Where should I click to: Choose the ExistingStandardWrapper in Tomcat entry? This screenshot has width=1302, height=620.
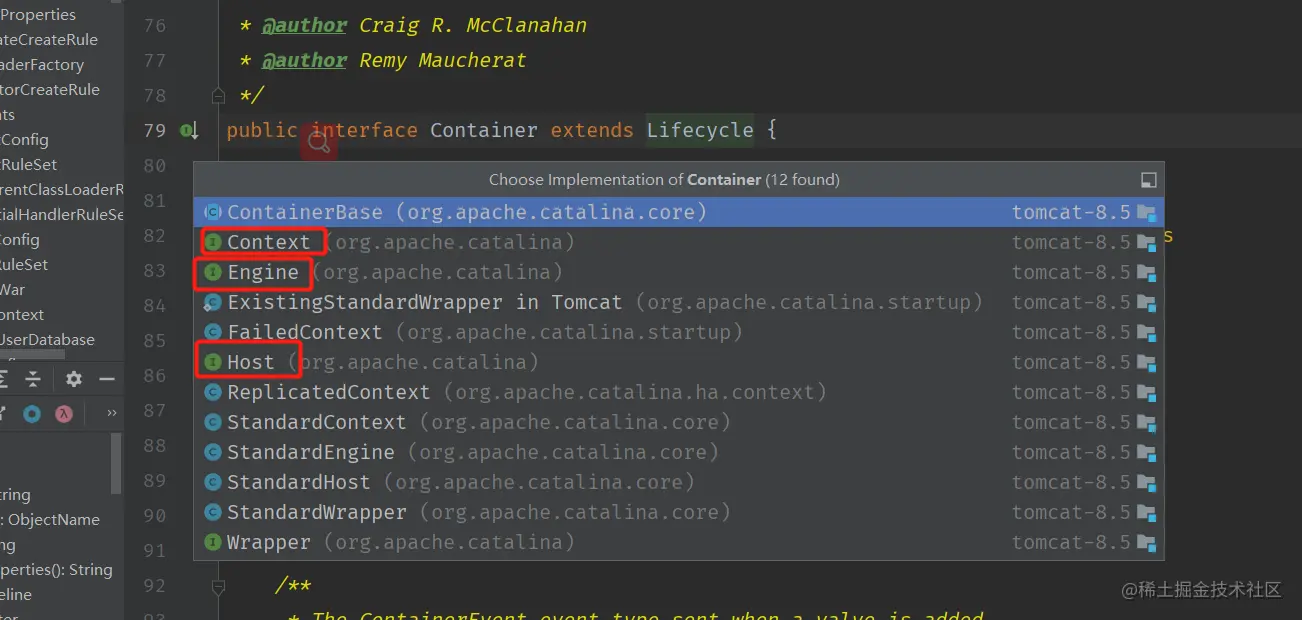tap(678, 302)
